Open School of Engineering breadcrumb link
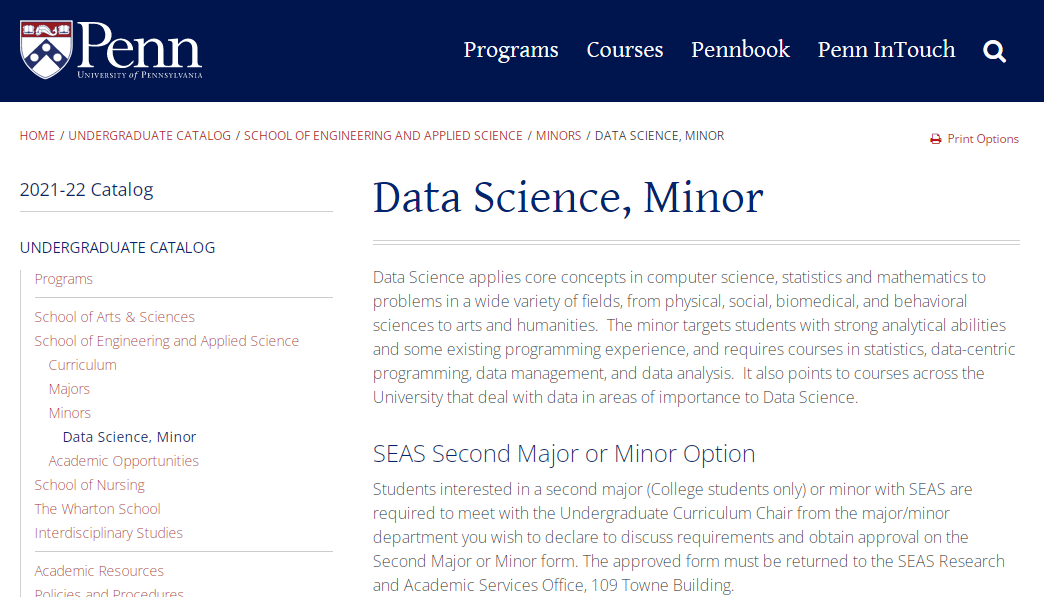The image size is (1044, 597). tap(383, 136)
